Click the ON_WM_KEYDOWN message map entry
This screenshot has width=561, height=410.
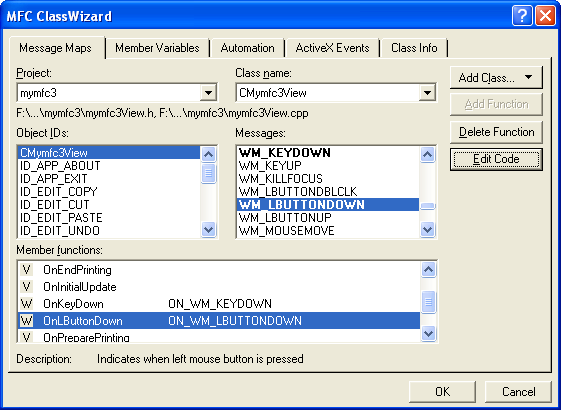pyautogui.click(x=220, y=304)
